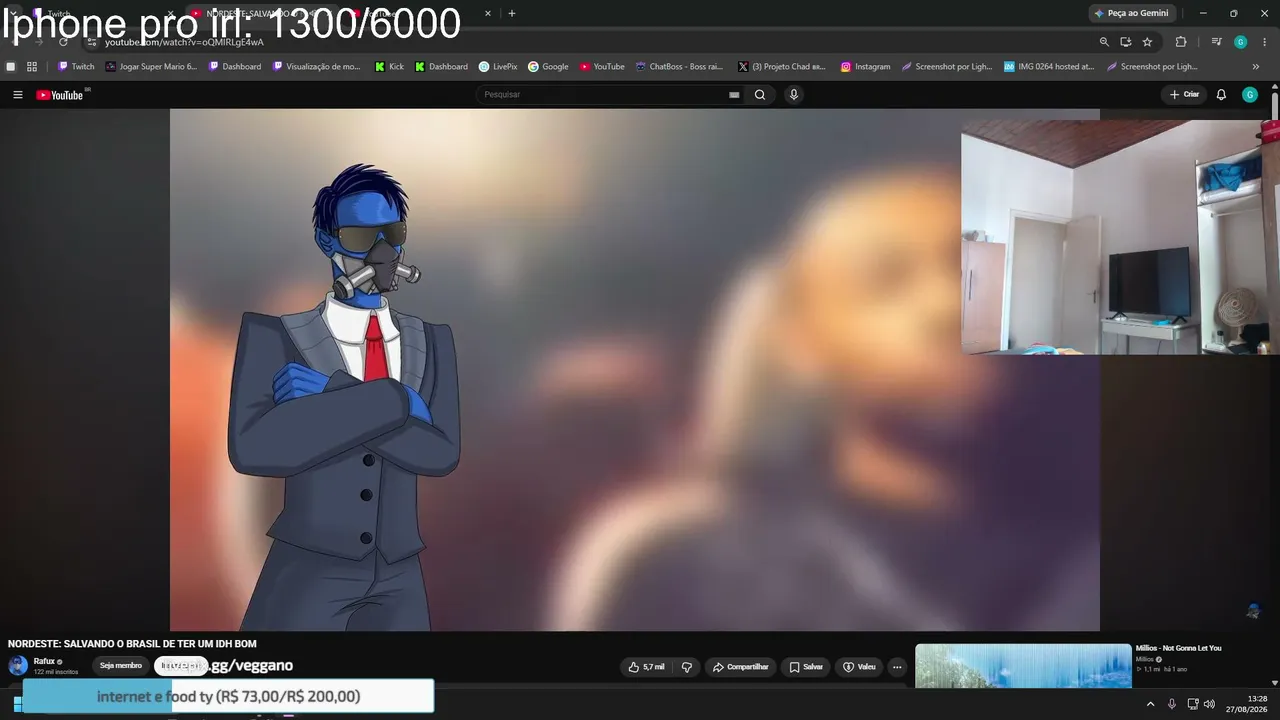Open the Visualização de mo... bookmark
1280x720 pixels.
316,67
